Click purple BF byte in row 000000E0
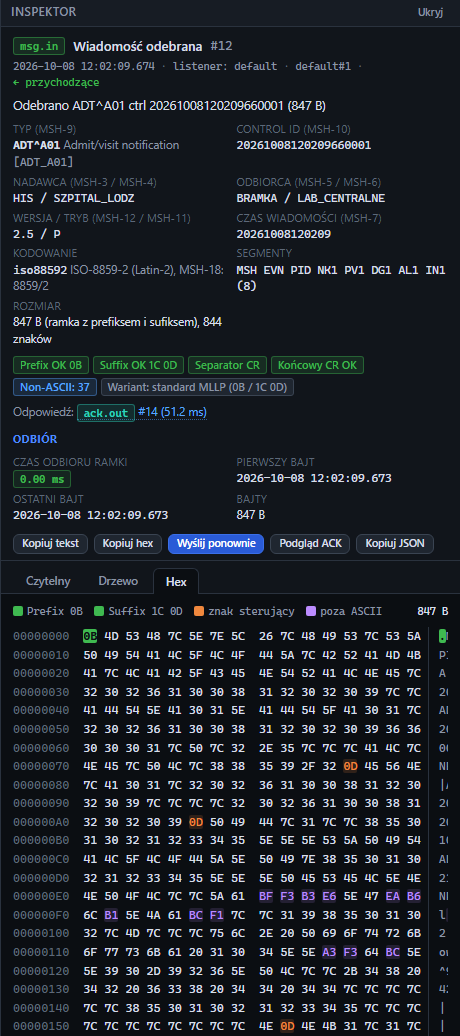 (266, 897)
